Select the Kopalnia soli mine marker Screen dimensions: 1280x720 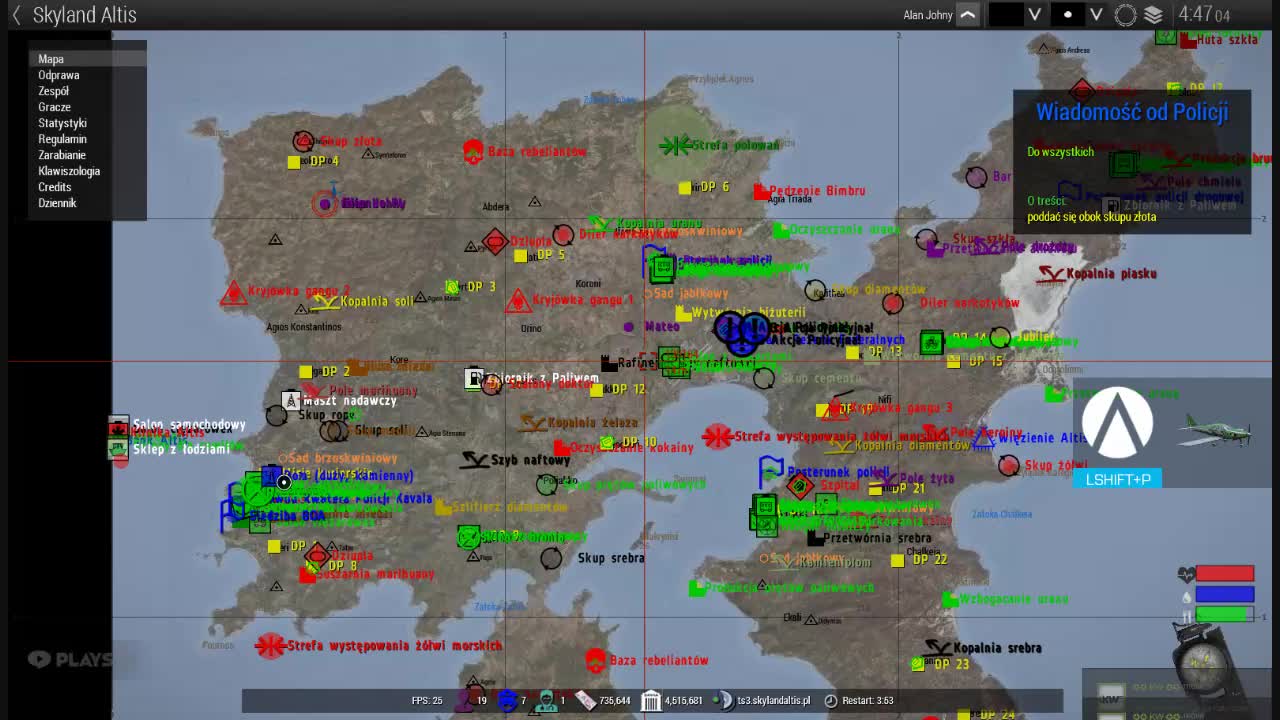pos(325,301)
